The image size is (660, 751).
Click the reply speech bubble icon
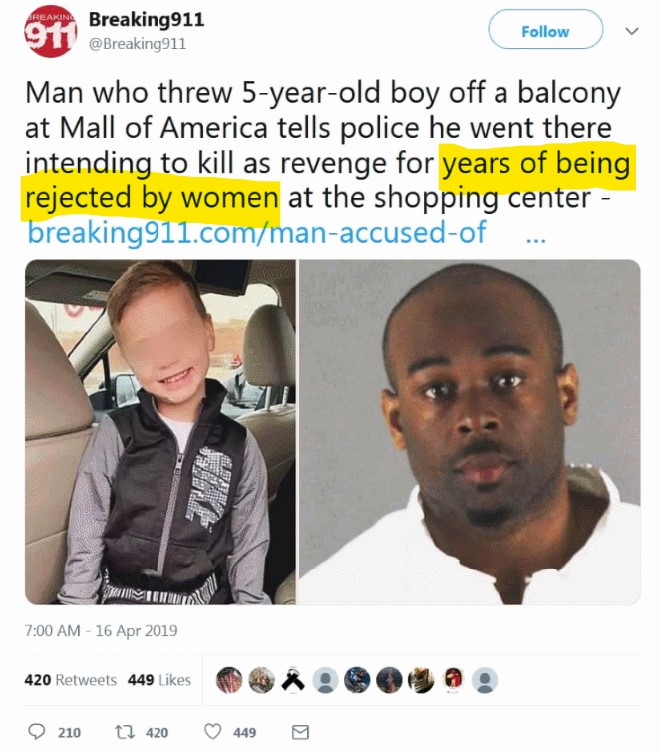[x=37, y=731]
